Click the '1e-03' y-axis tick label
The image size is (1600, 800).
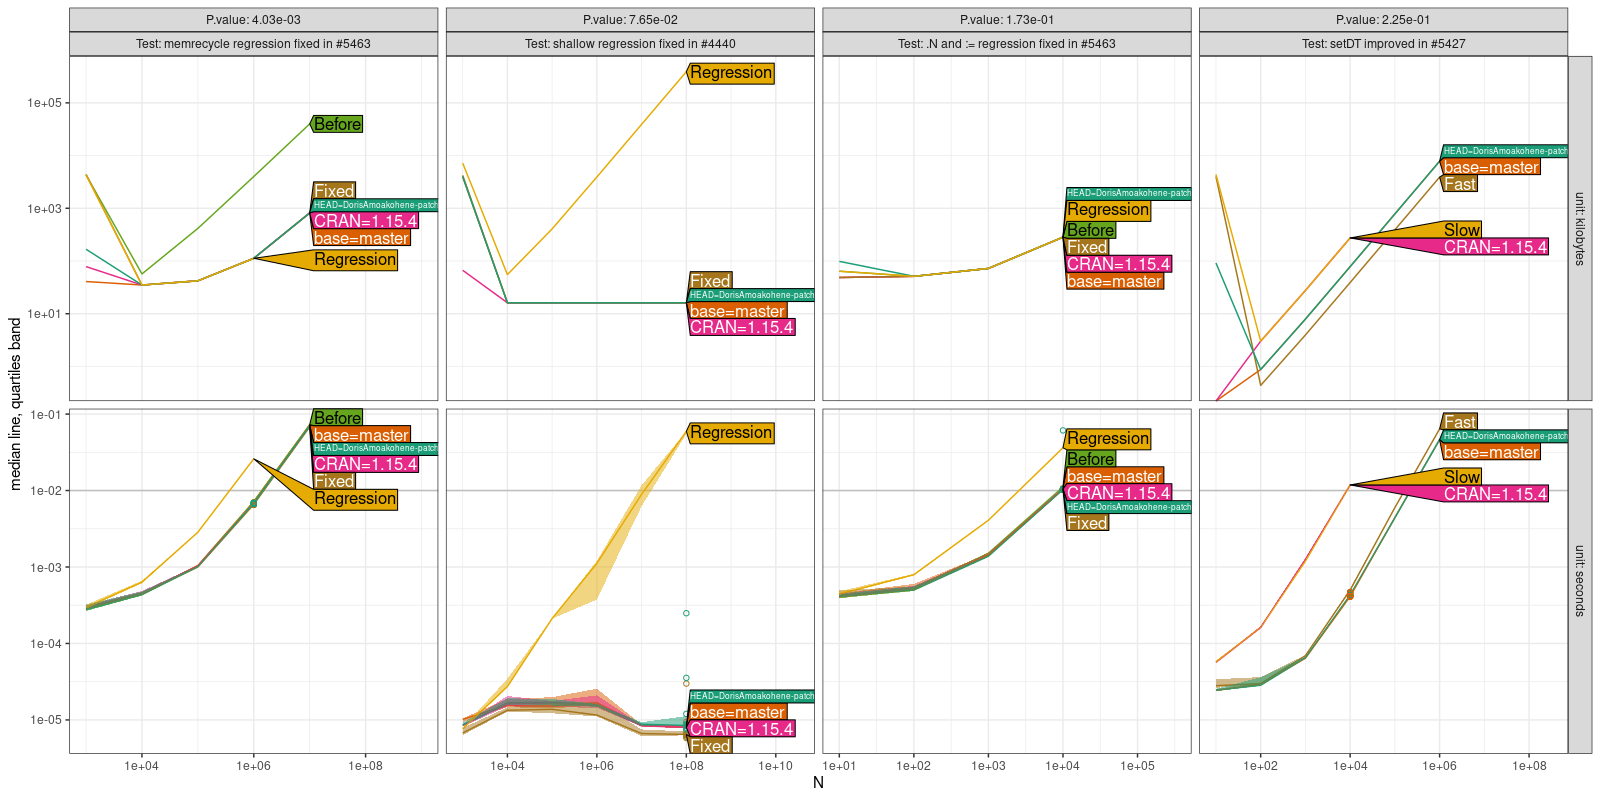point(46,568)
